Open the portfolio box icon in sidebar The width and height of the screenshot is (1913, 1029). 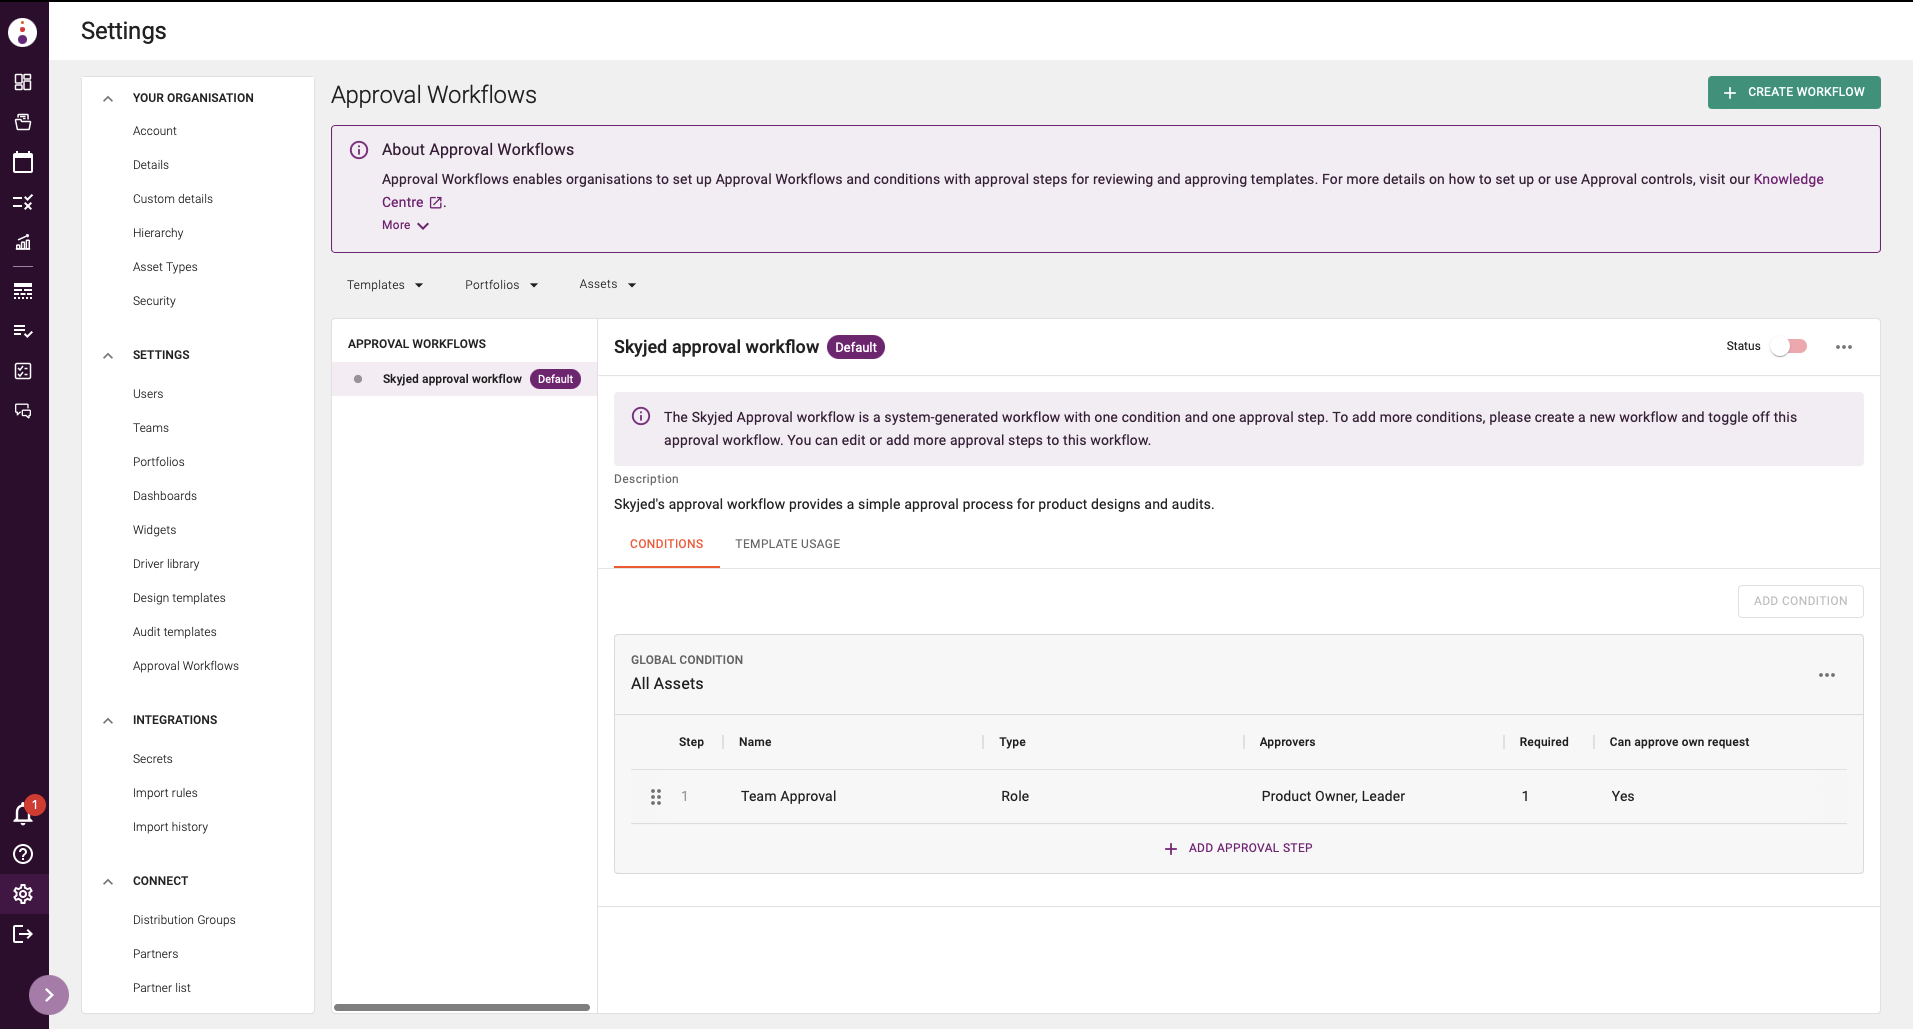coord(23,122)
